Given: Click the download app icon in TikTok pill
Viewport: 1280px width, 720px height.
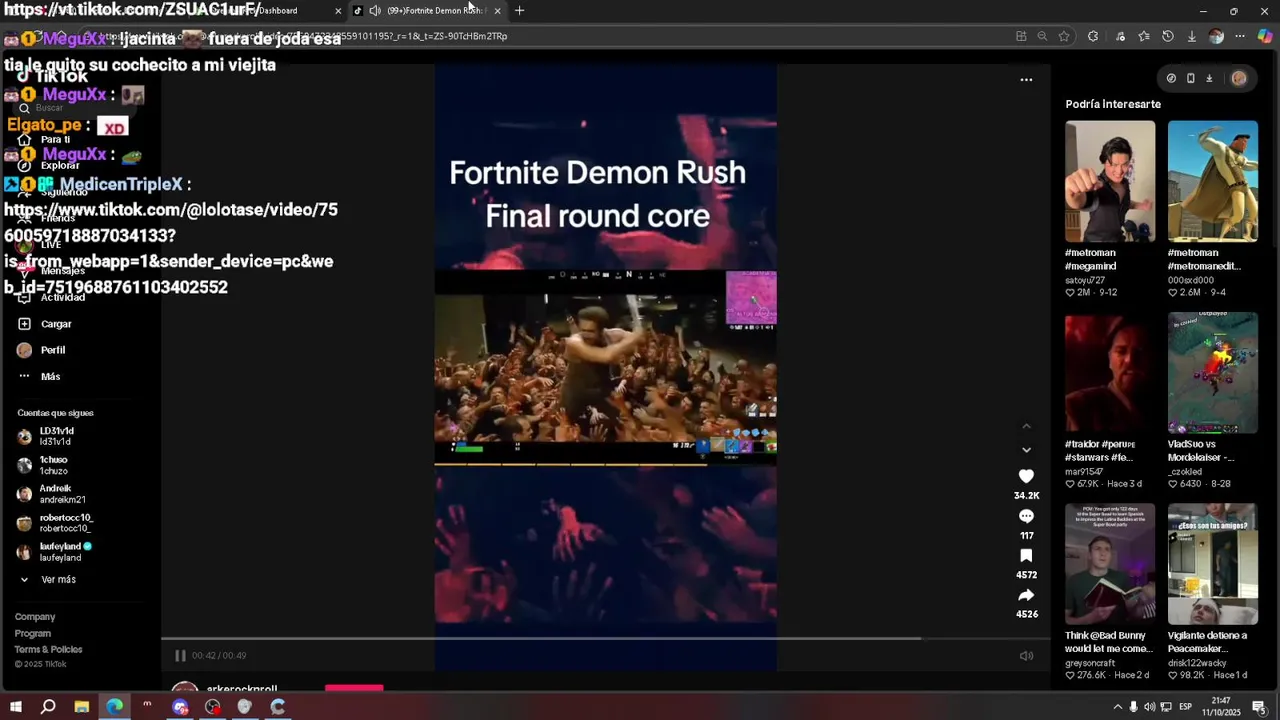Looking at the screenshot, I should pyautogui.click(x=1209, y=78).
